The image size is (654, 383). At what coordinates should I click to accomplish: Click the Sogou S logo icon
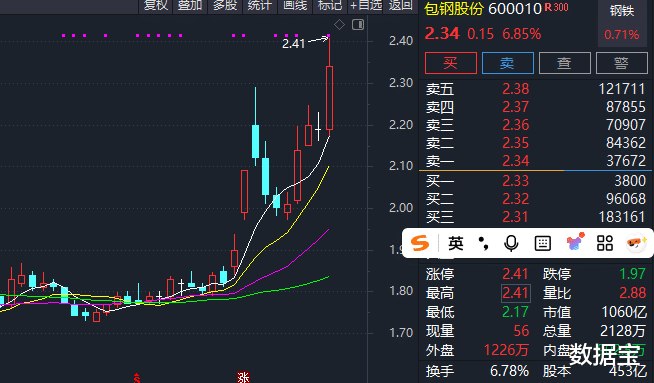(x=420, y=243)
